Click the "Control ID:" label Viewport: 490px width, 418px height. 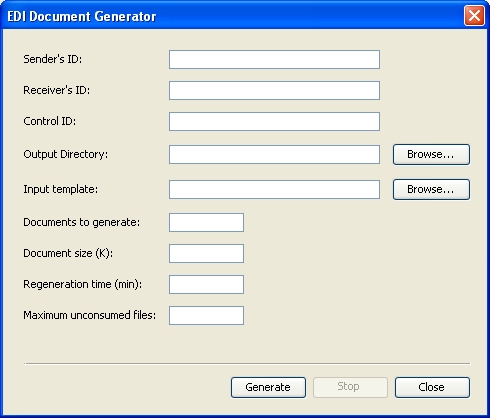pos(50,121)
